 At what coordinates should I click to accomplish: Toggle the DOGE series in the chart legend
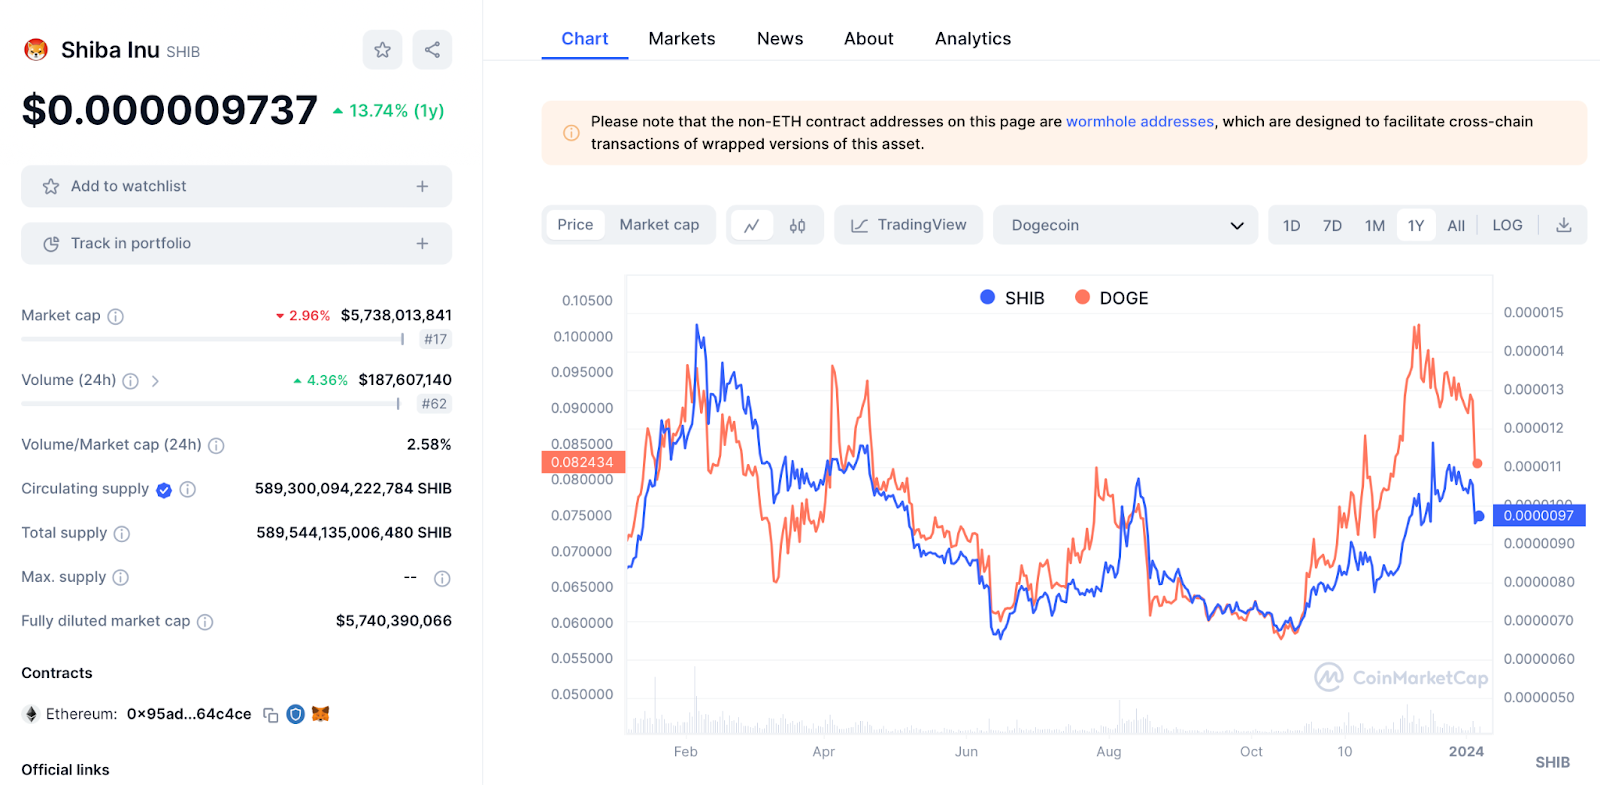tap(1112, 298)
